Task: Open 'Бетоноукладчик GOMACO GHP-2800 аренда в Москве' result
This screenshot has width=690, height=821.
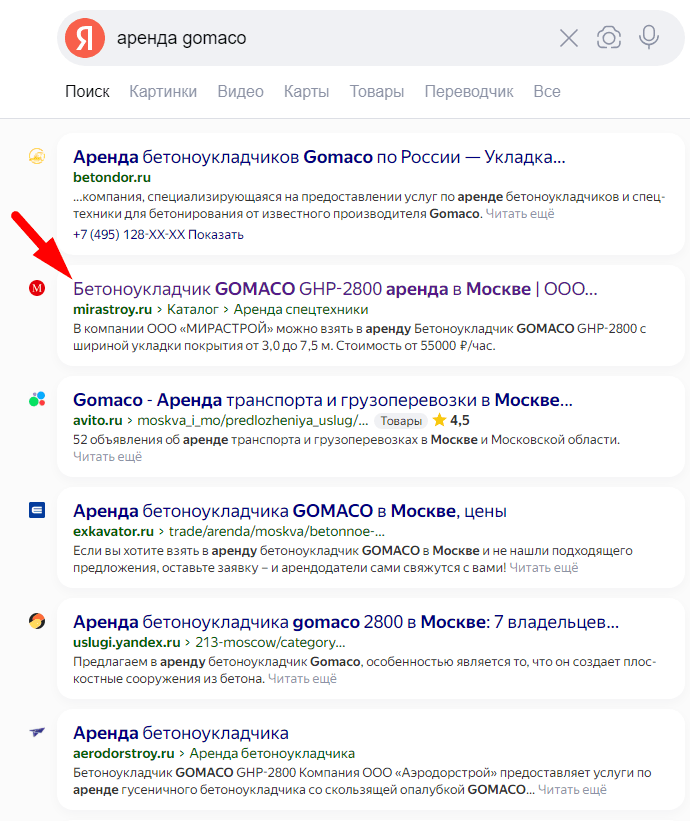Action: click(335, 289)
